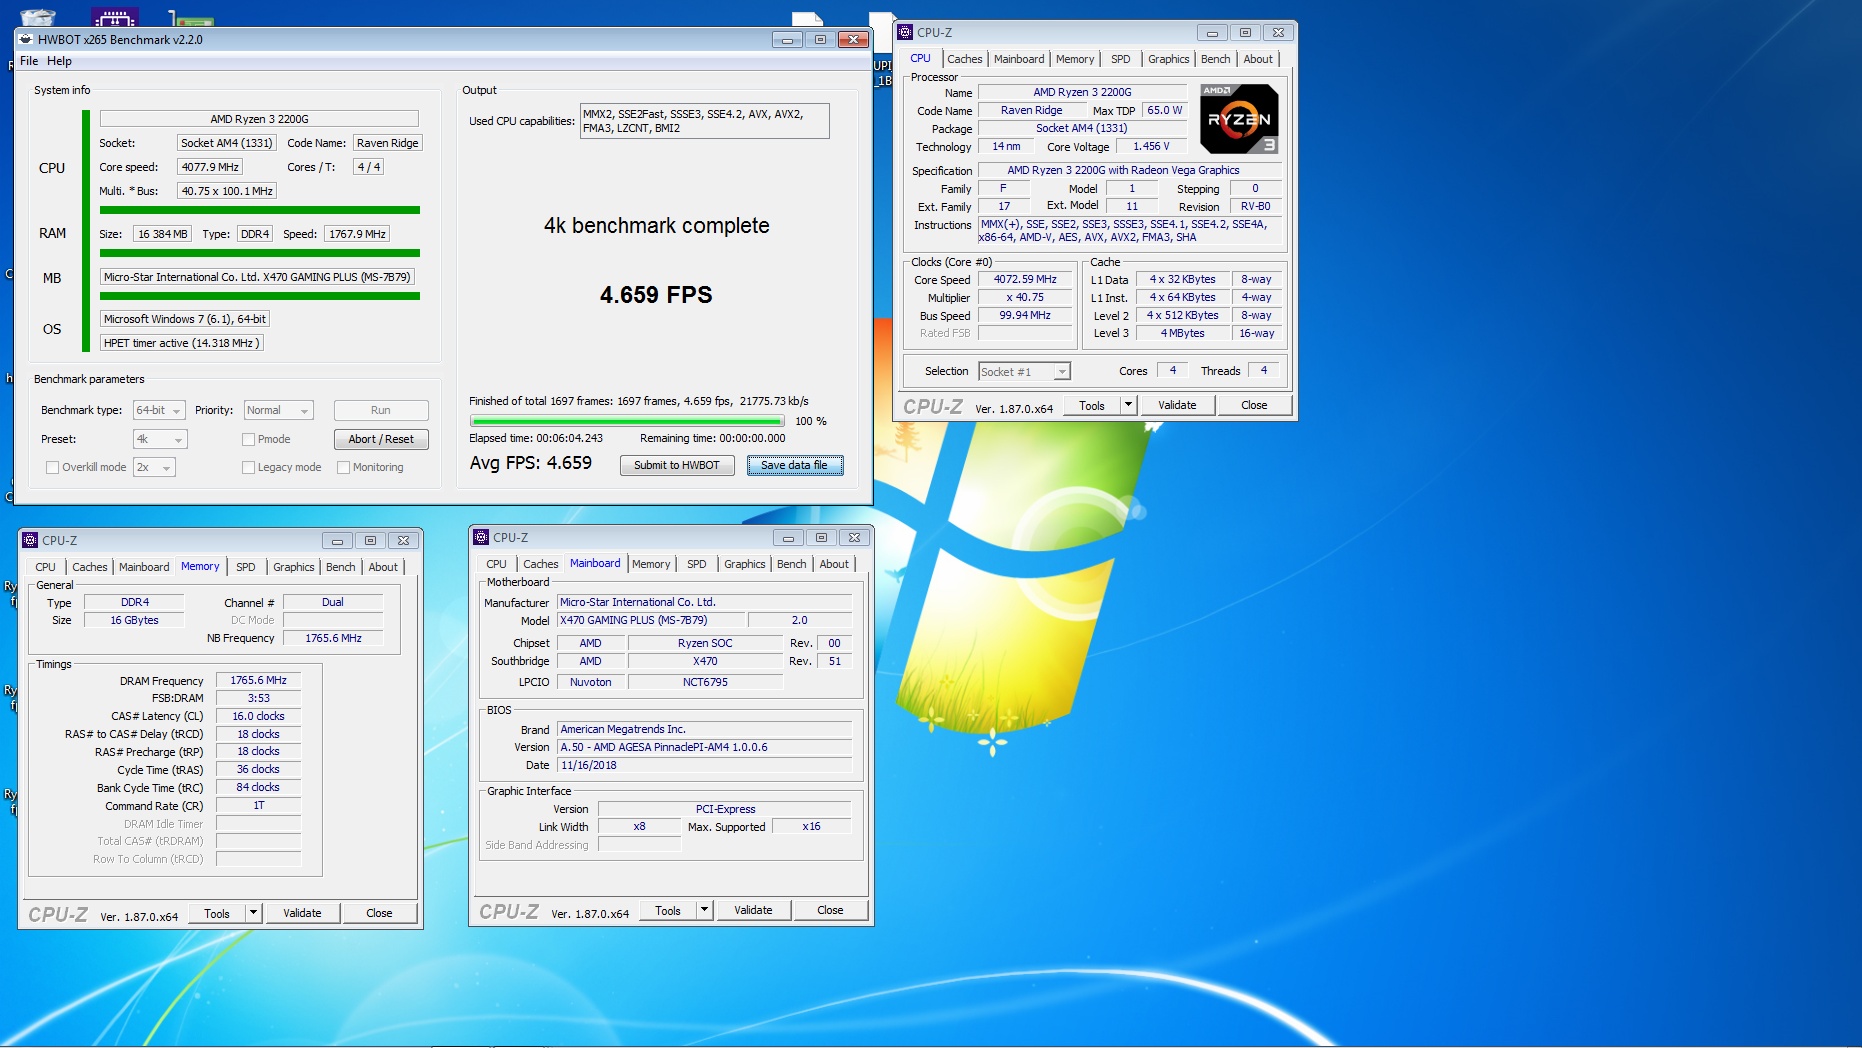Click the AMD Ryzen 3 2200G field in HWBOT

click(259, 119)
